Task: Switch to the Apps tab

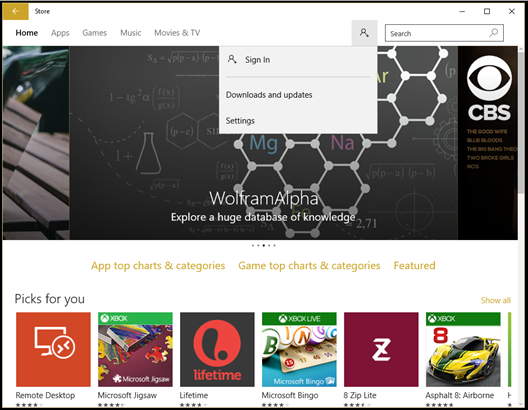Action: (60, 33)
